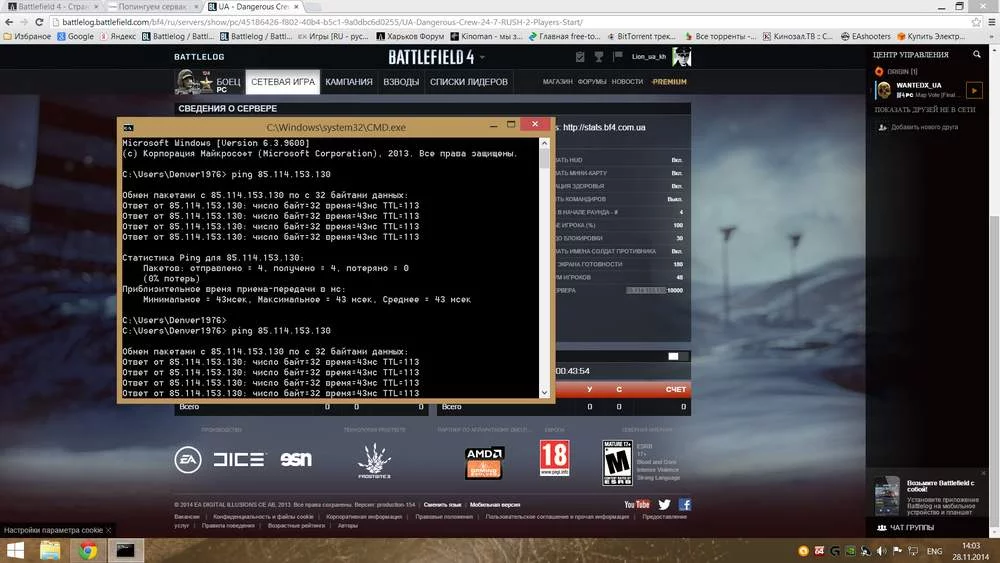Reload the page in Chrome
The image size is (1000, 563).
tap(39, 22)
